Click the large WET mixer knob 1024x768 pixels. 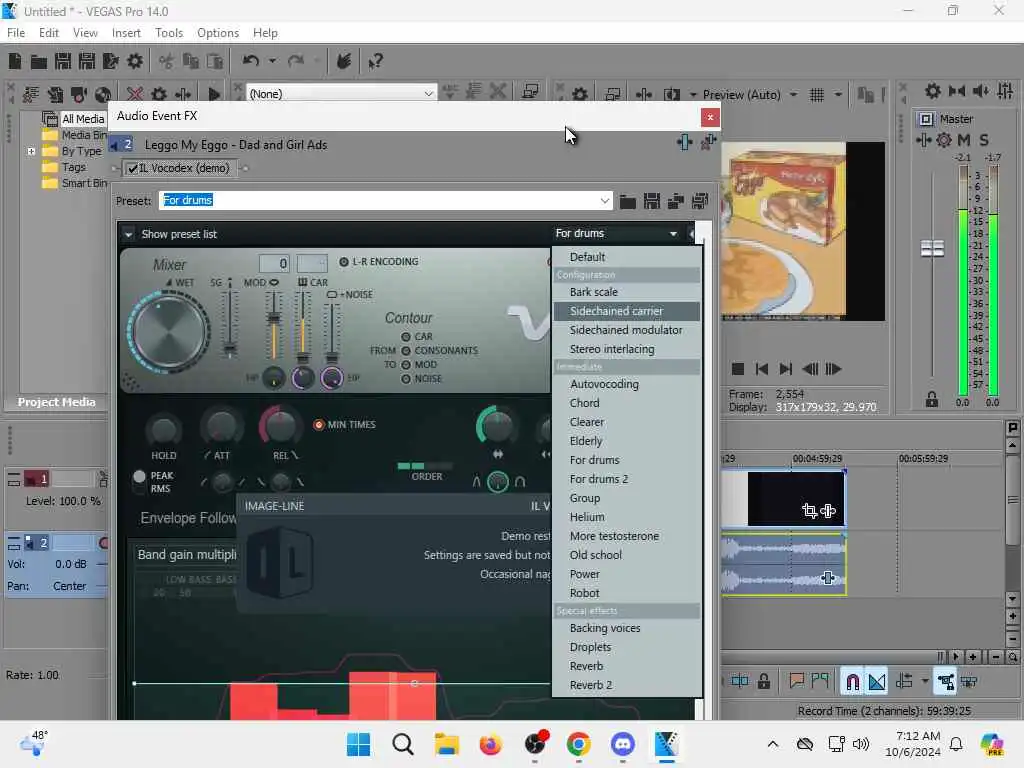[x=168, y=332]
